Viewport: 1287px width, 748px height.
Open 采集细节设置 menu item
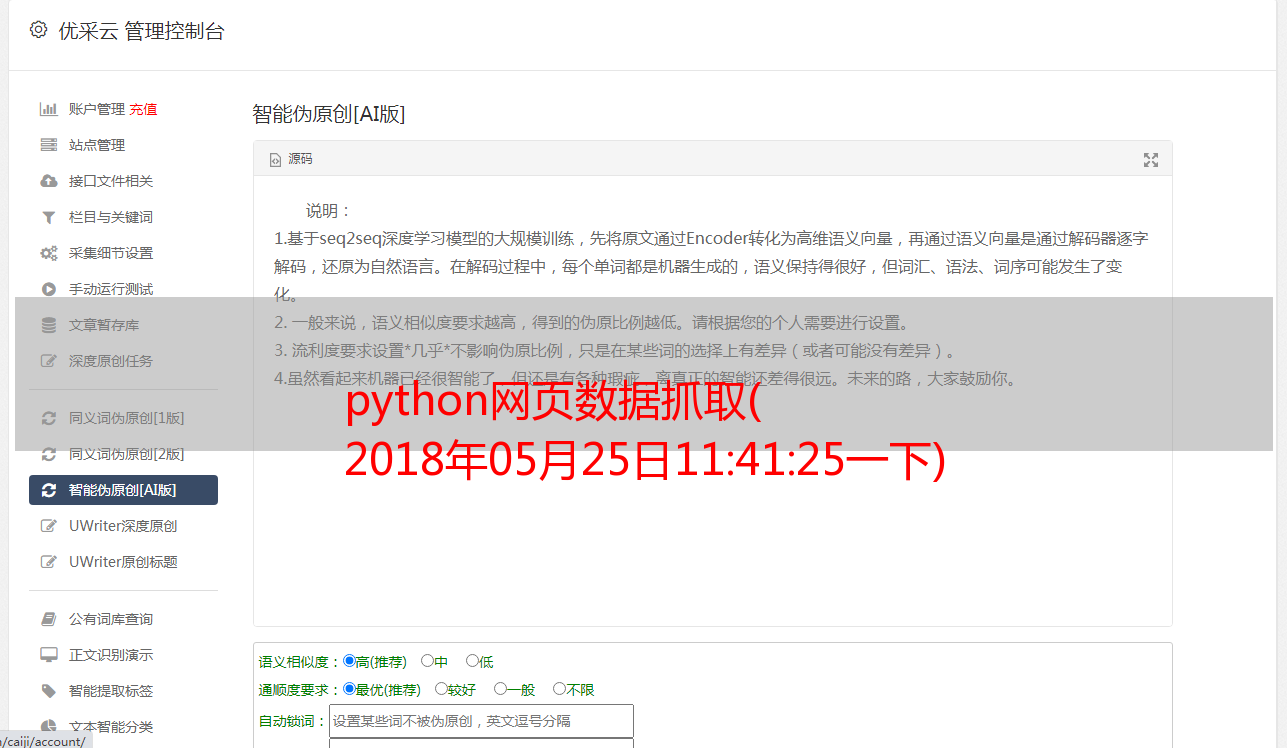click(111, 253)
